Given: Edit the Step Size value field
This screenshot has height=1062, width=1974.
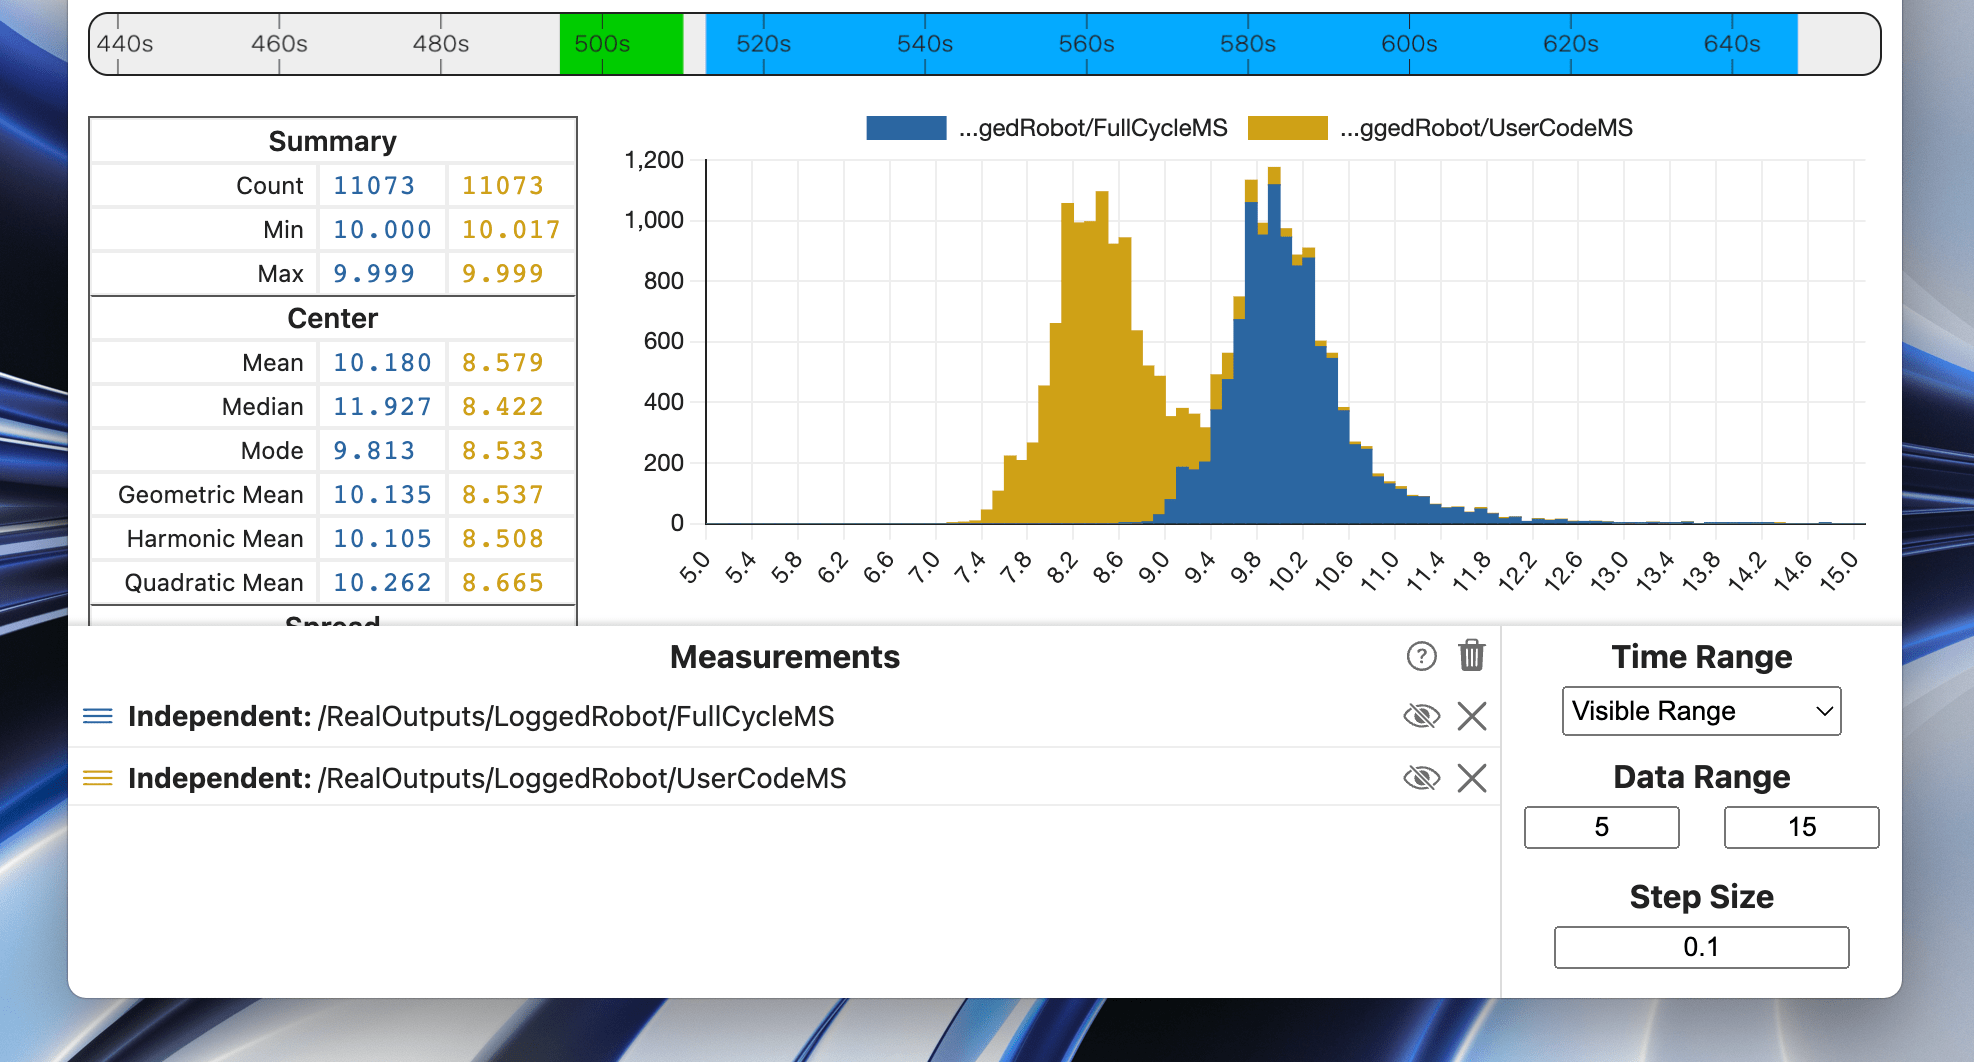Looking at the screenshot, I should pyautogui.click(x=1701, y=947).
